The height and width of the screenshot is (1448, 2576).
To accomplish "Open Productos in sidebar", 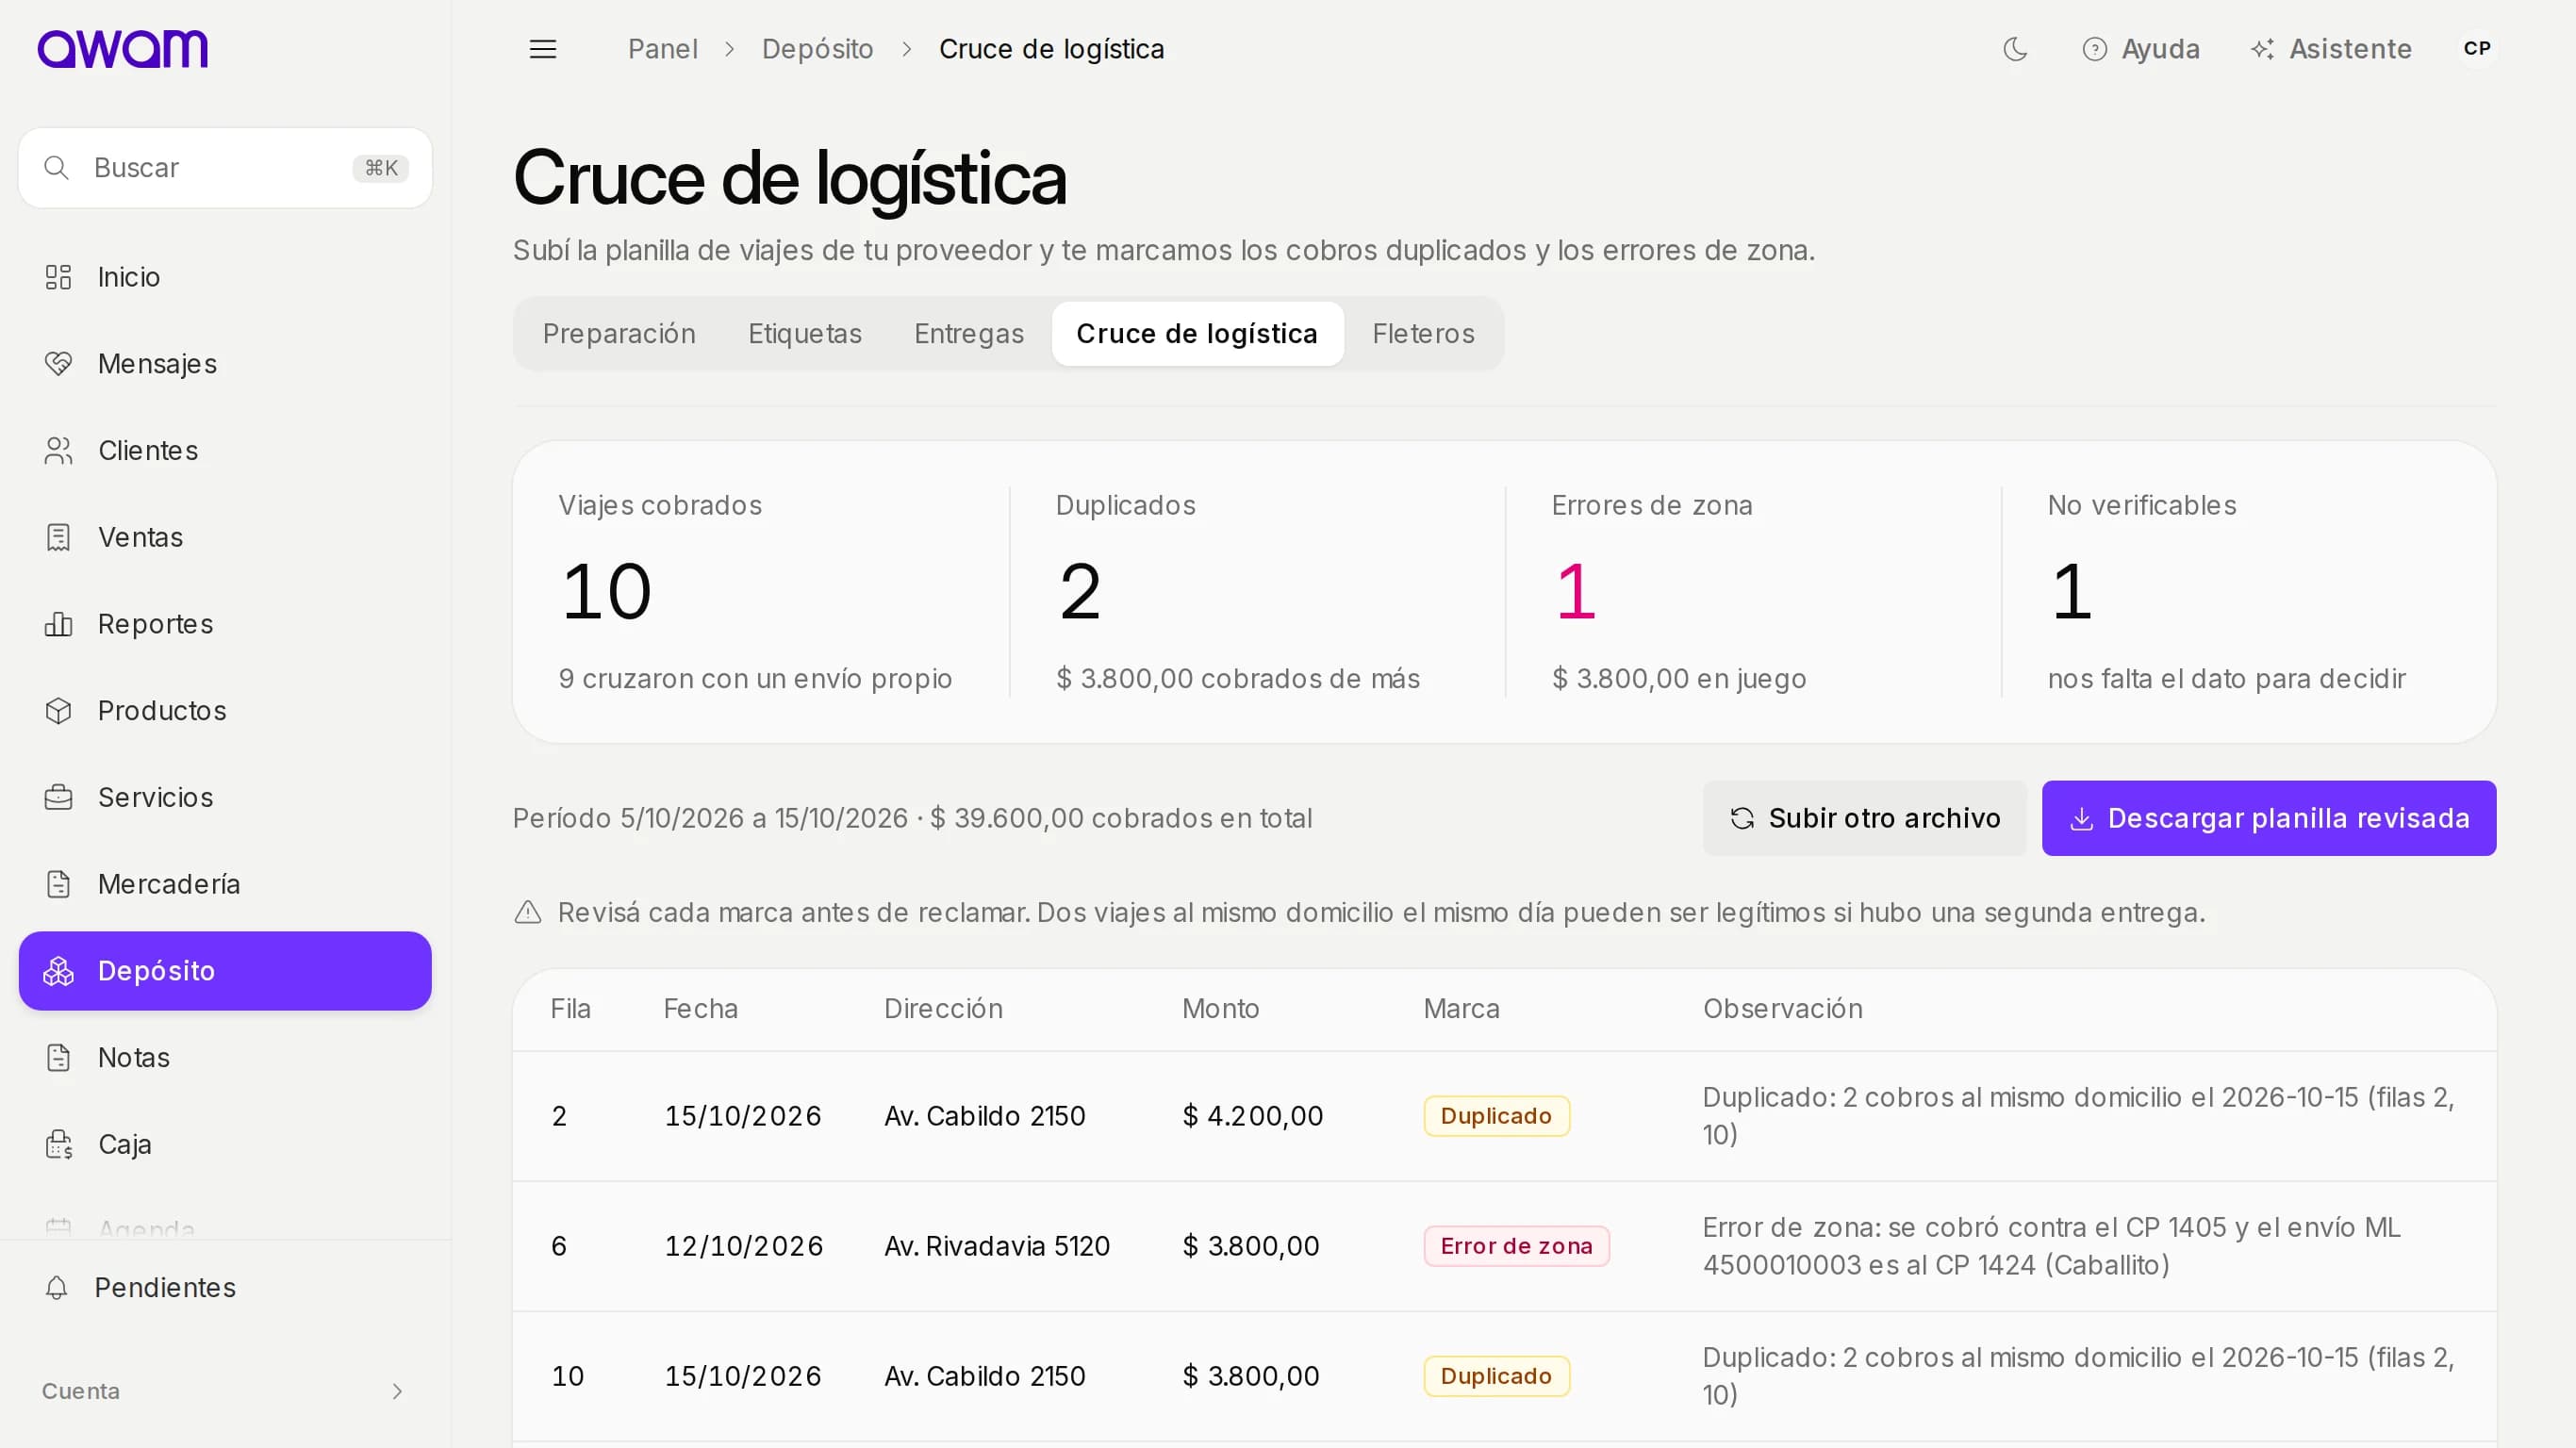I will [x=225, y=711].
